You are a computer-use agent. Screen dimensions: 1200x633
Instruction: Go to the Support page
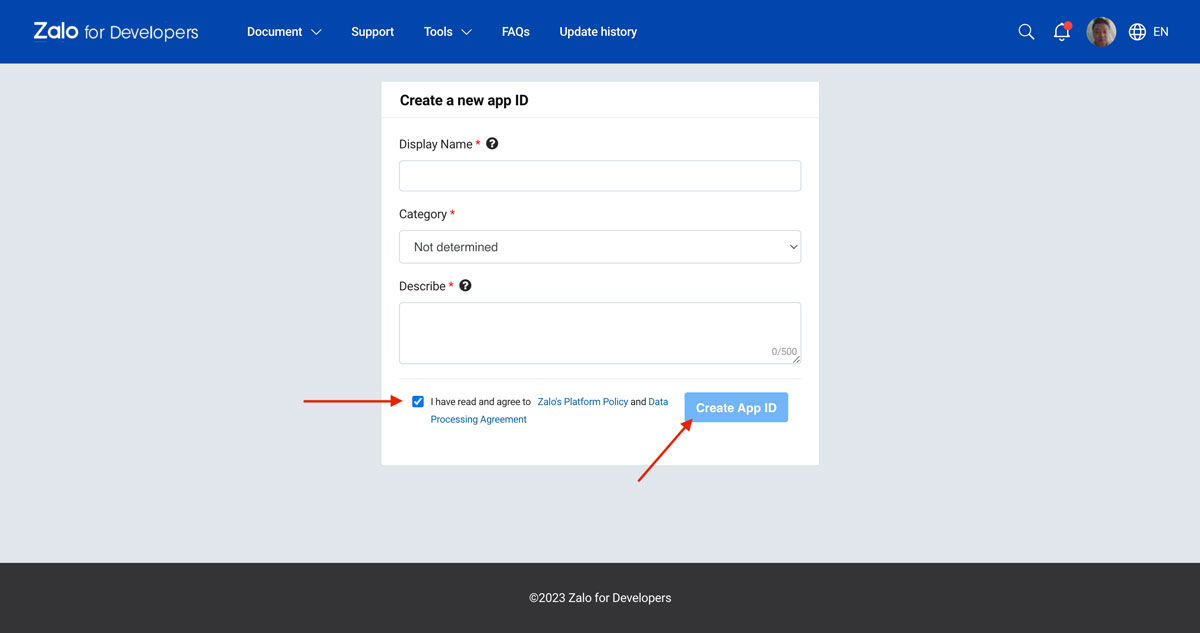tap(372, 32)
